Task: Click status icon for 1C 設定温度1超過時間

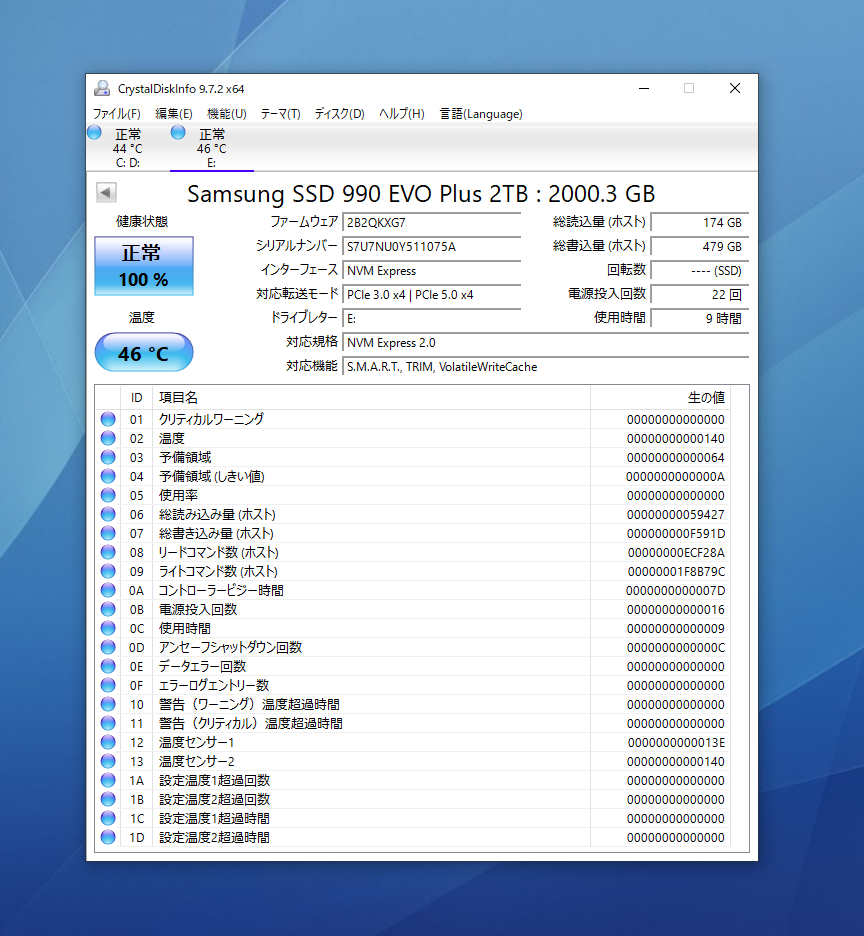Action: point(108,818)
